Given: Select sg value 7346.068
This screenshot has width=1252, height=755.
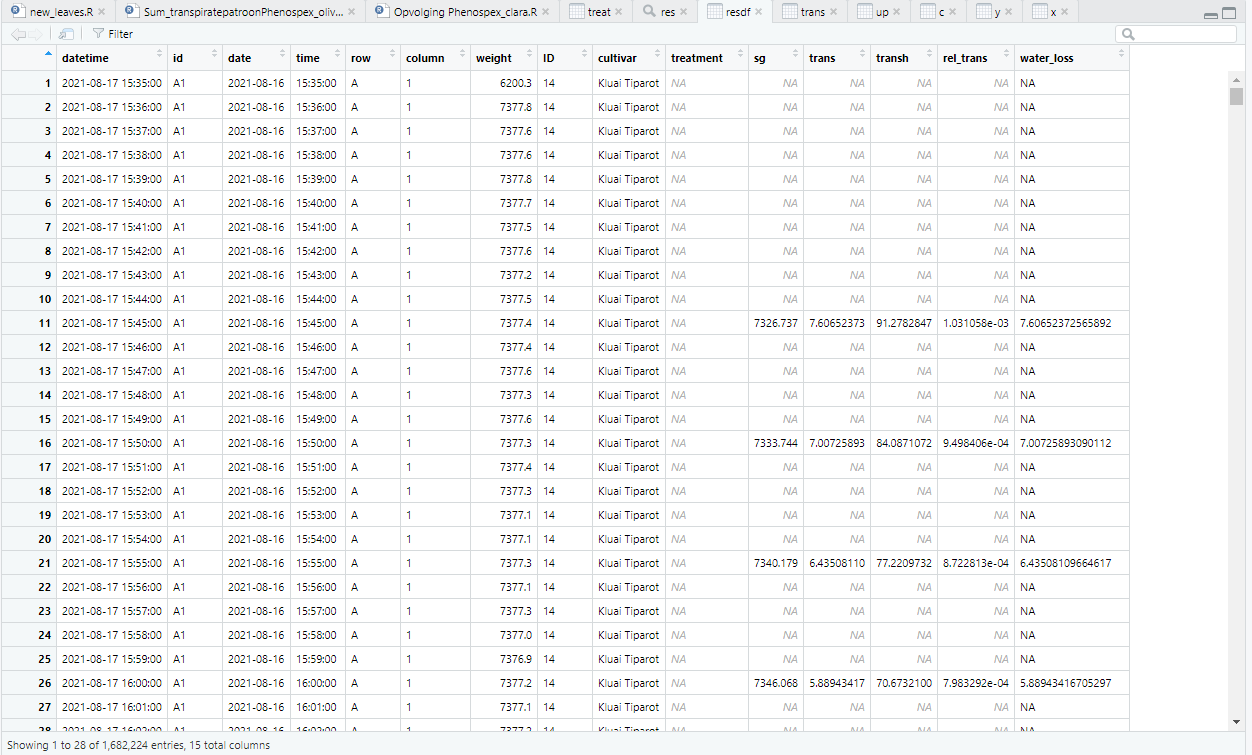Looking at the screenshot, I should pos(776,683).
